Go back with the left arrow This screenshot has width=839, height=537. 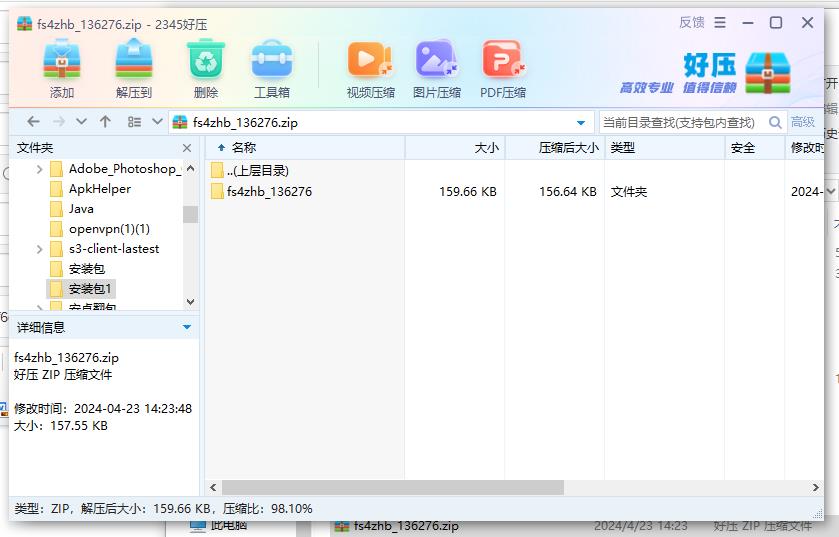(33, 122)
